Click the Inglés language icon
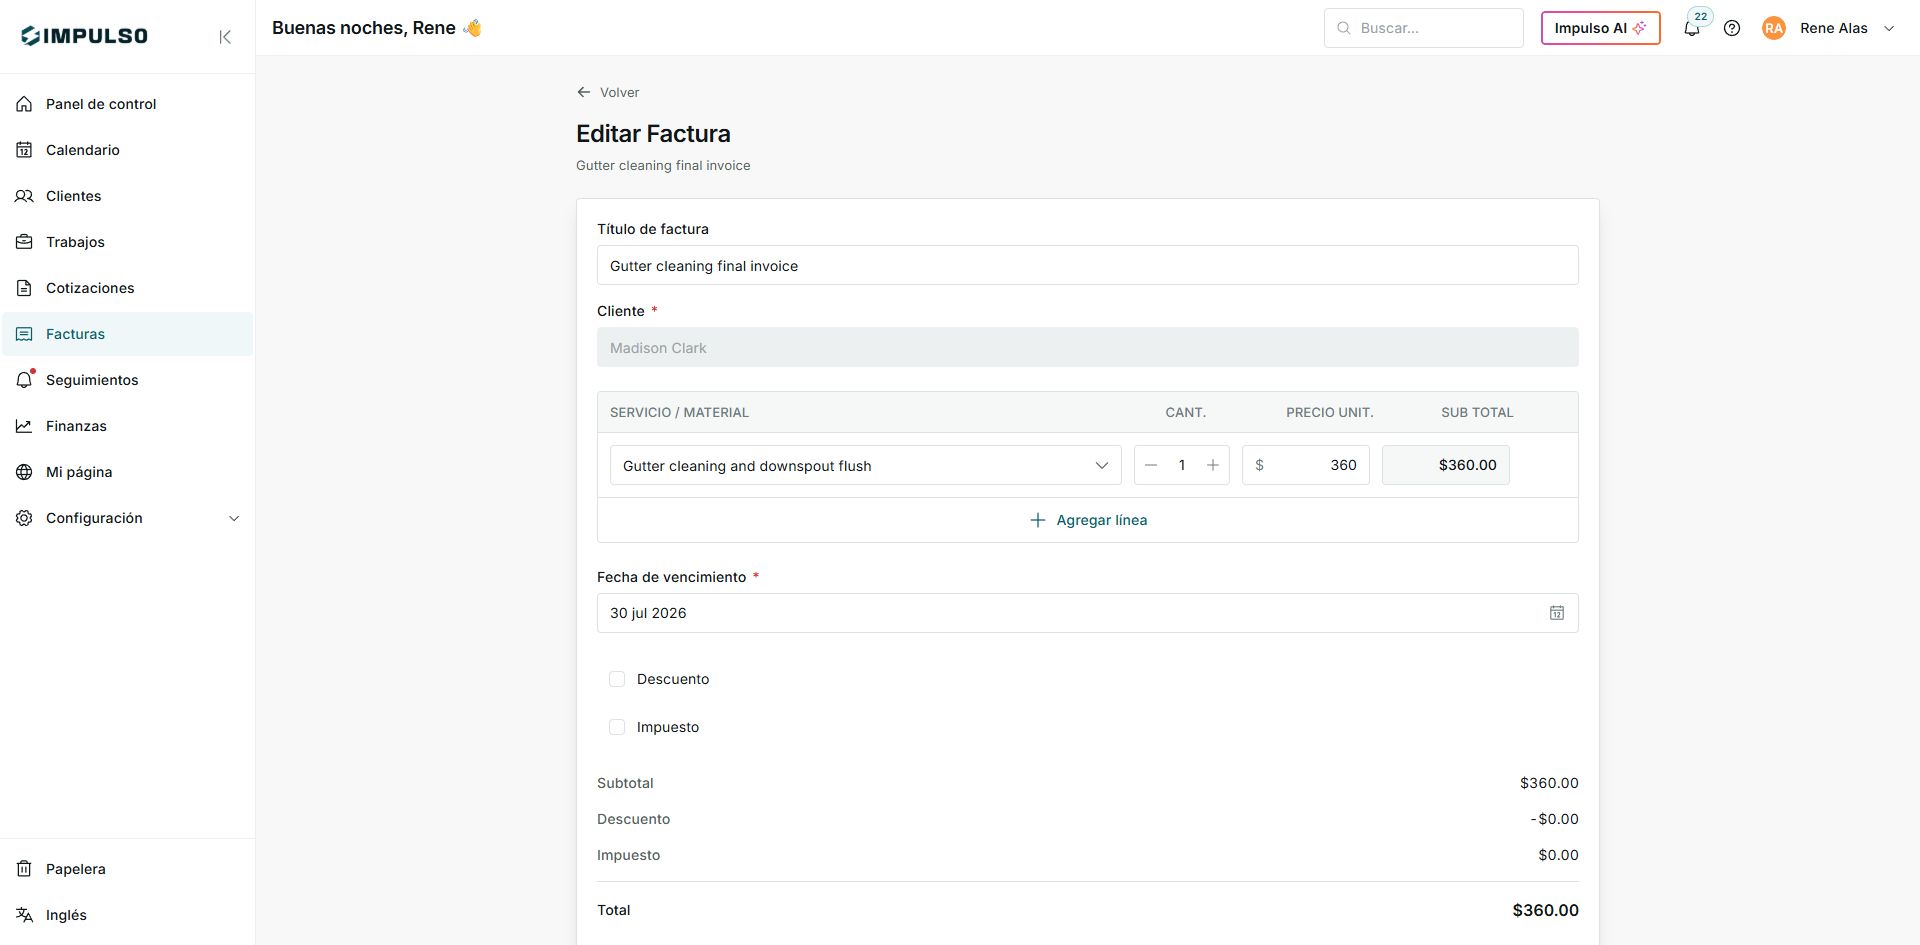1920x945 pixels. (x=24, y=915)
